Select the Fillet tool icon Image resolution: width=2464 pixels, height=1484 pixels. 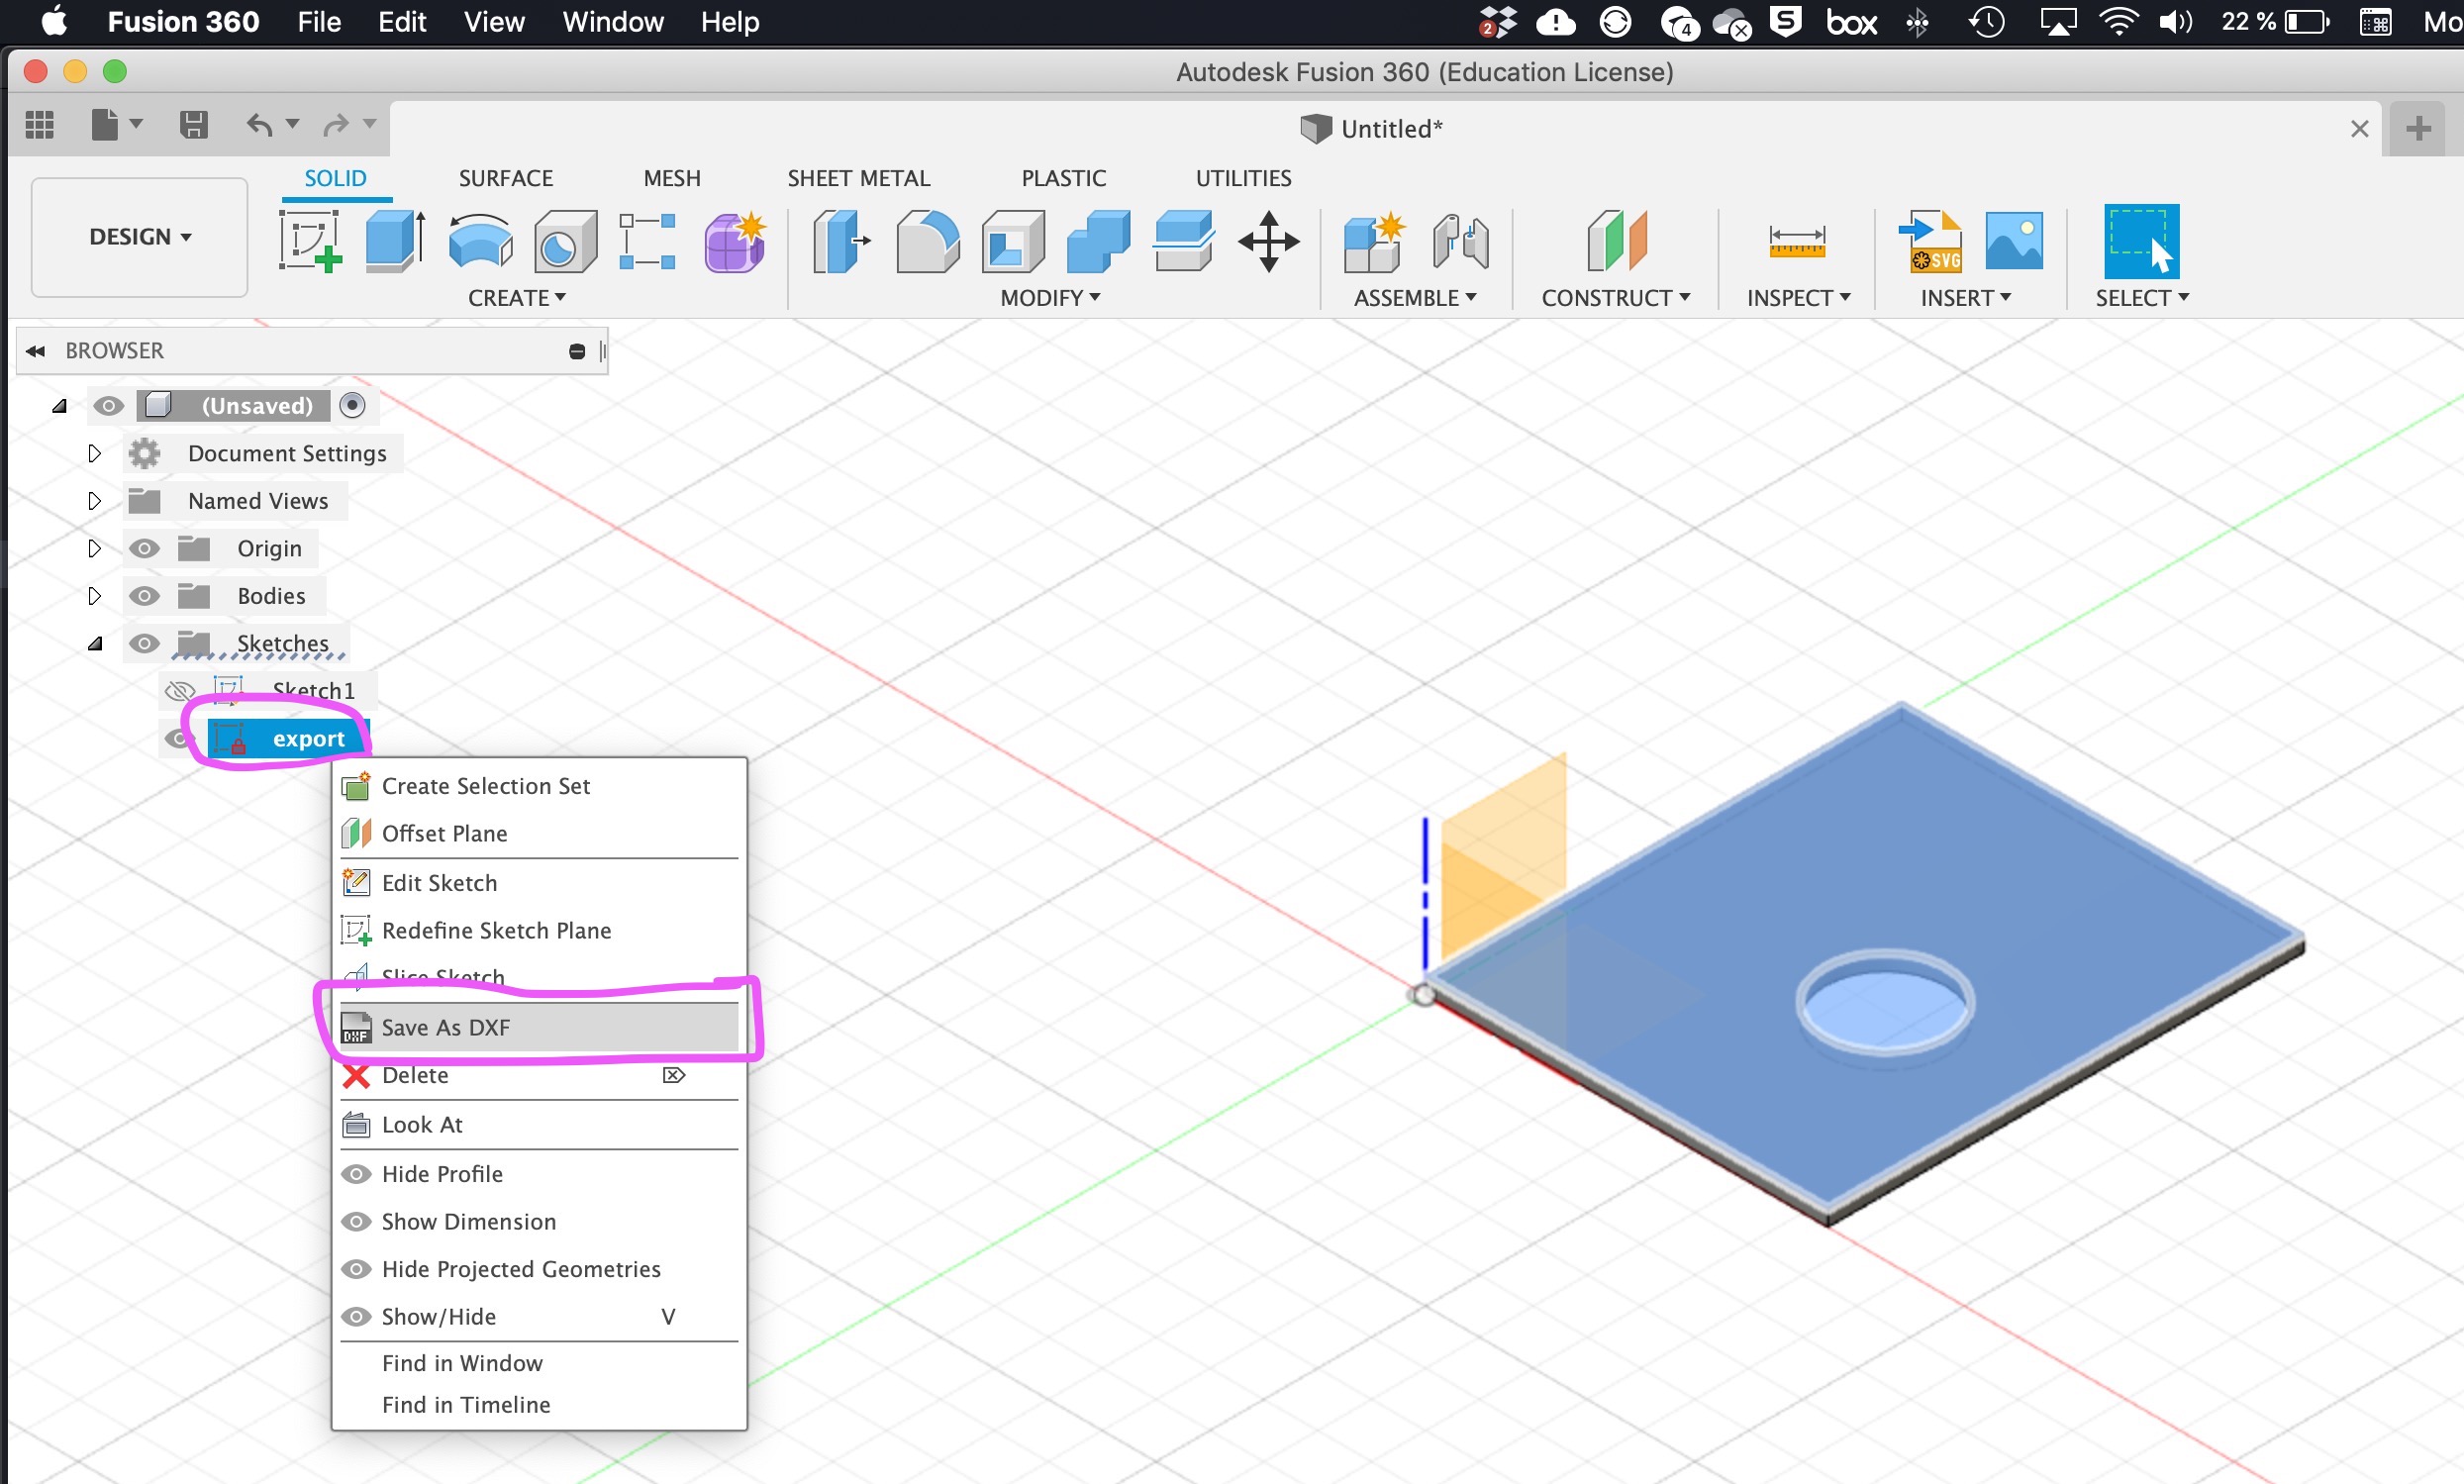coord(927,241)
